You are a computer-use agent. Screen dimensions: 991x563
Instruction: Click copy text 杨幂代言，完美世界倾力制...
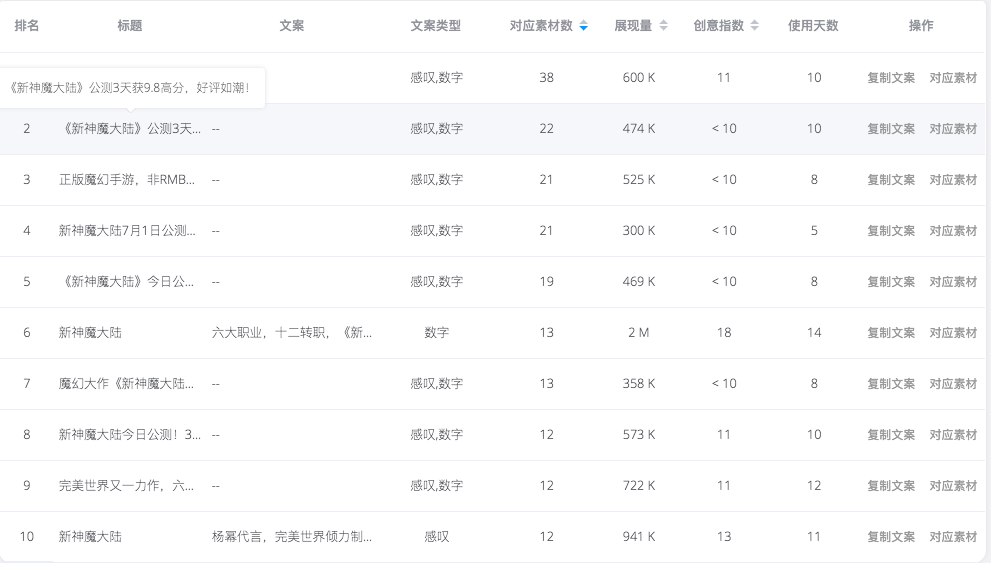(x=291, y=536)
